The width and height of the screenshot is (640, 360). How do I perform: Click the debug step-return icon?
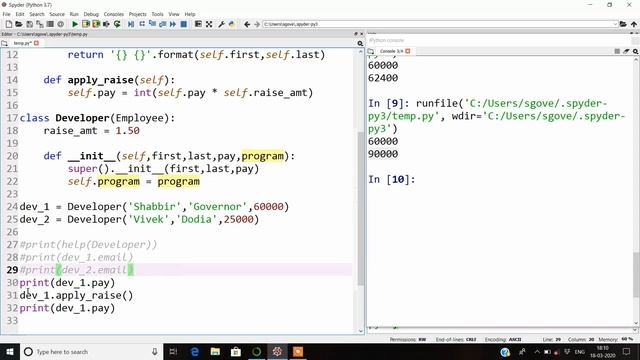click(x=162, y=24)
